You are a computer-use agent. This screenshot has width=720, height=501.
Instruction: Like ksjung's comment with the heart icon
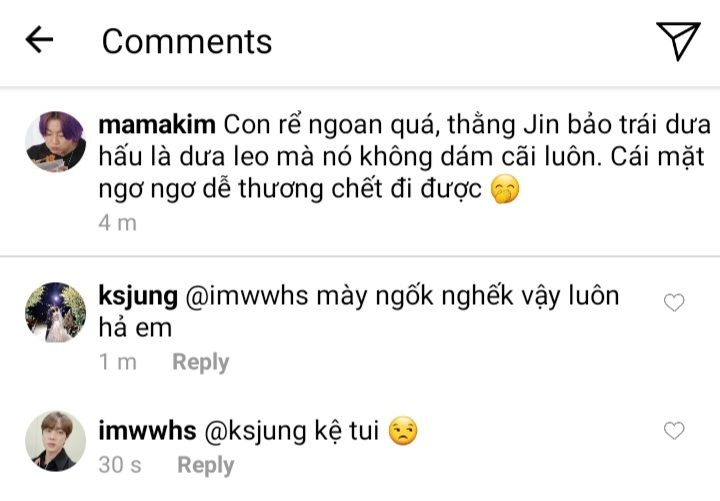674,302
